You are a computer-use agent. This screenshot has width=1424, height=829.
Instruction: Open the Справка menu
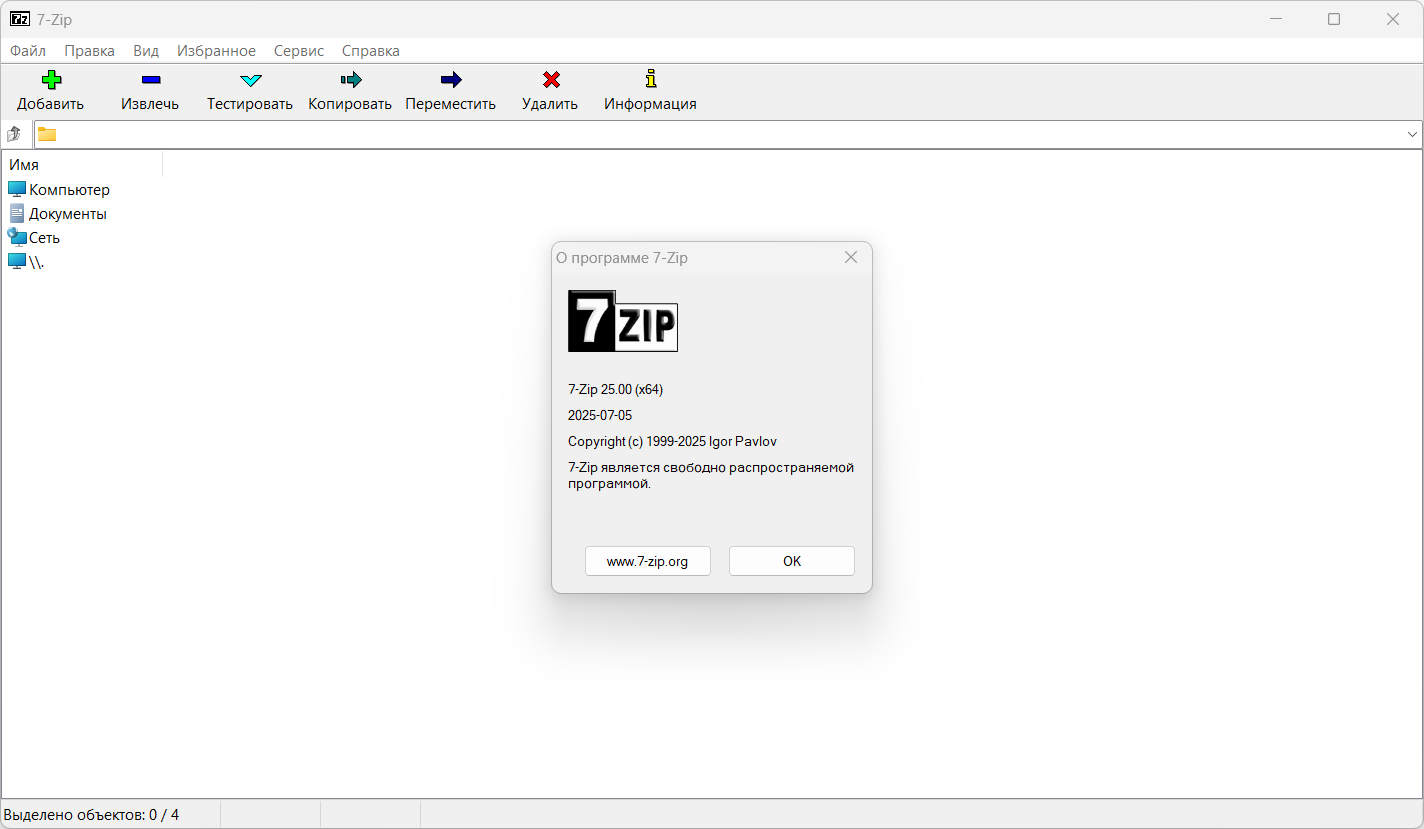coord(370,51)
